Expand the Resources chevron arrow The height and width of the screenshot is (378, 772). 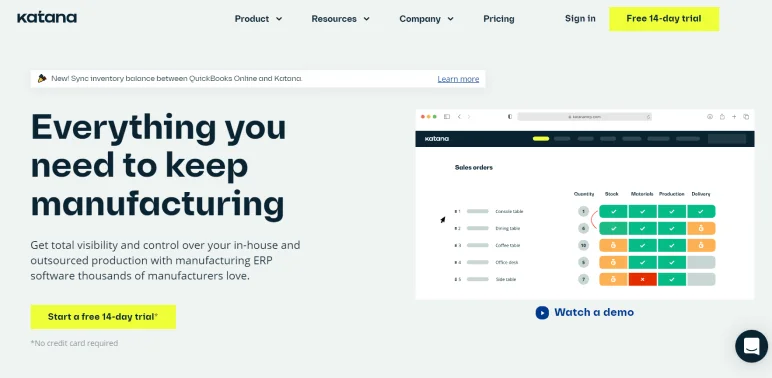[x=366, y=19]
